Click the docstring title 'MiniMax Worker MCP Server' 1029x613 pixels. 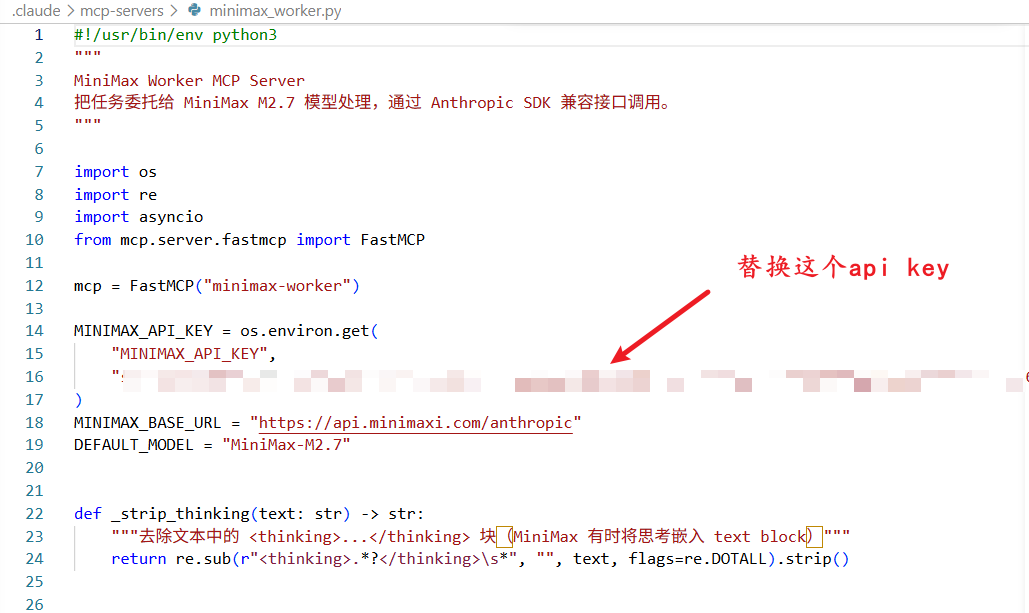click(x=189, y=81)
